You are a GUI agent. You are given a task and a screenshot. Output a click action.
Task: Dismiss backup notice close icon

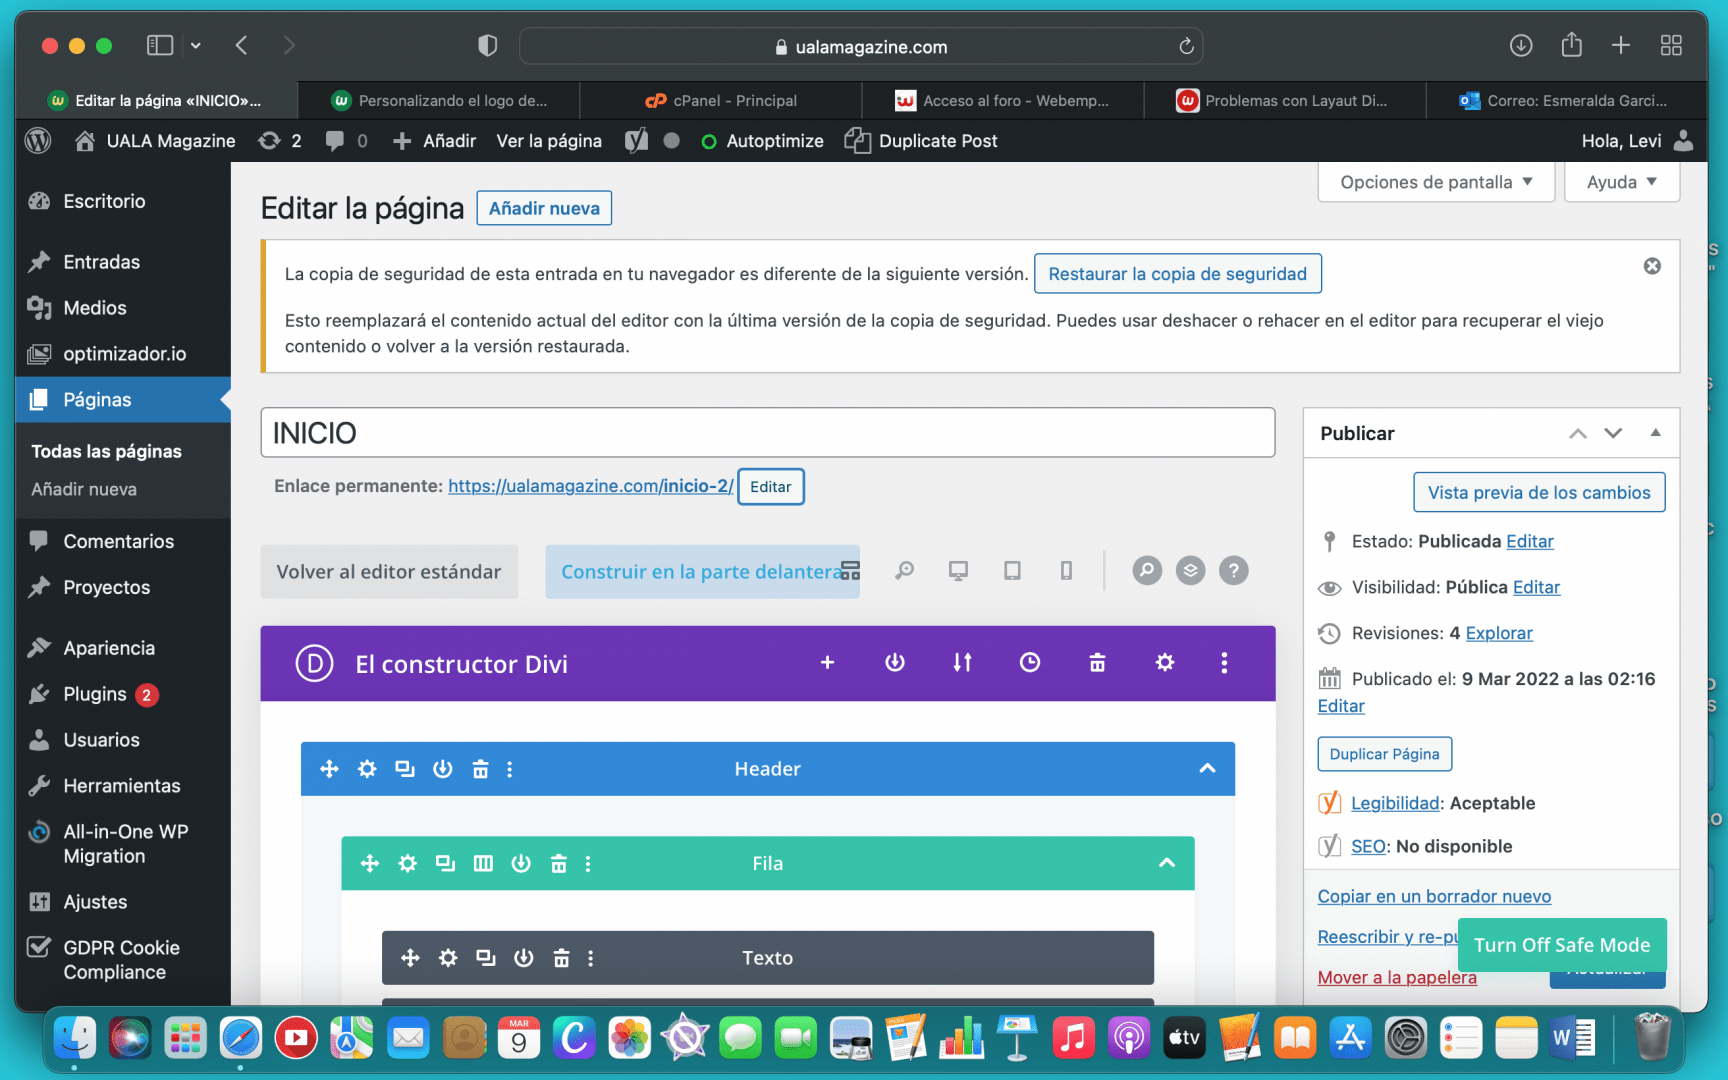pos(1652,266)
